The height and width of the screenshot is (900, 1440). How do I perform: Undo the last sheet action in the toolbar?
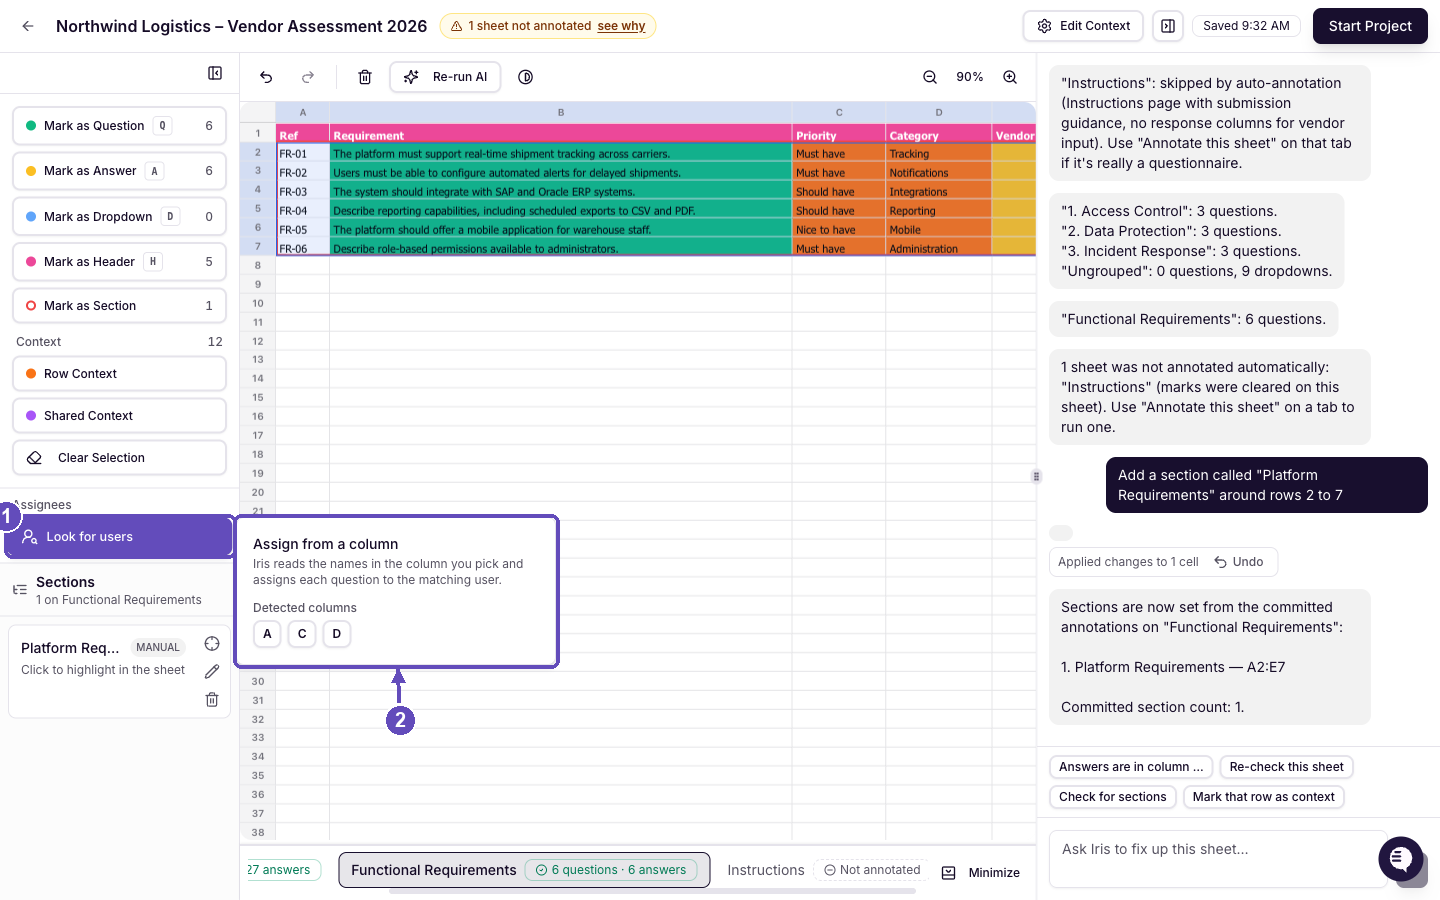coord(266,77)
